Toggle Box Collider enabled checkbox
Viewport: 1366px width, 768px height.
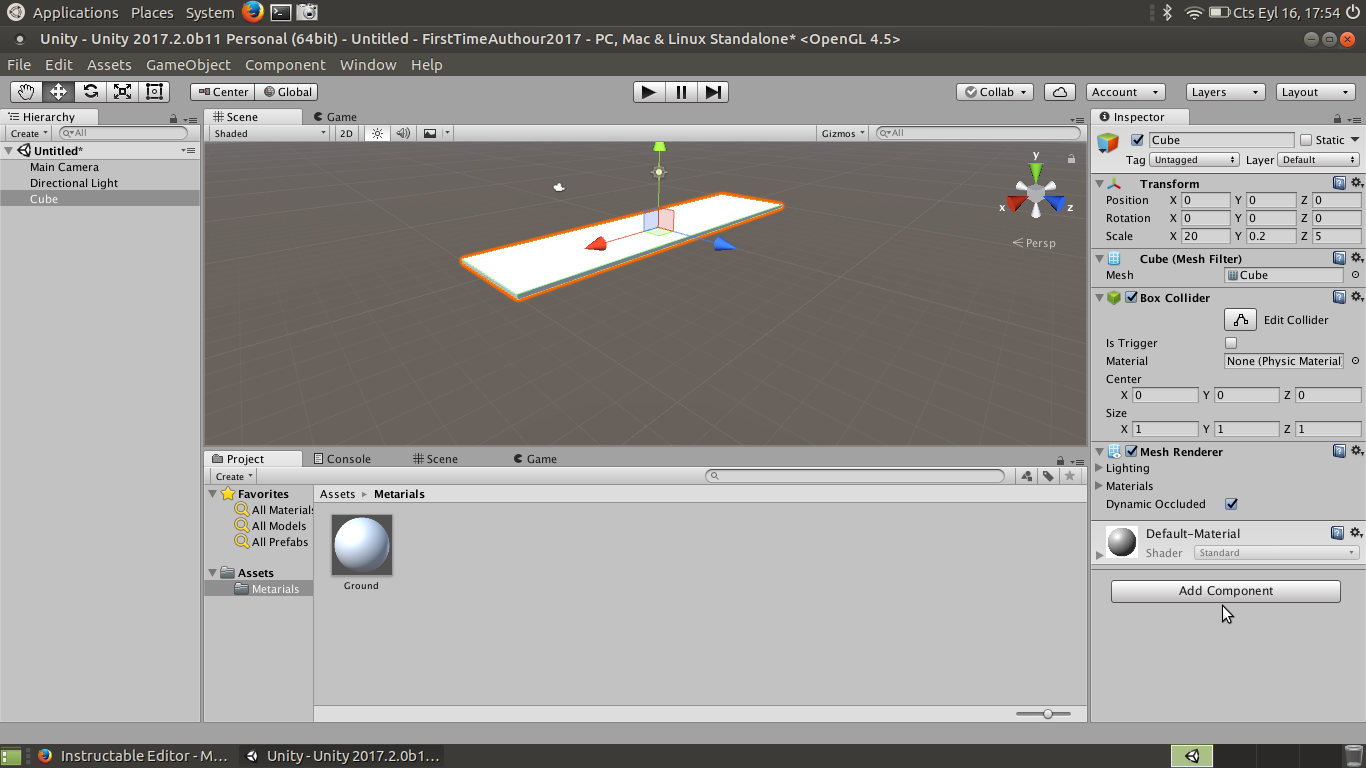(1131, 297)
